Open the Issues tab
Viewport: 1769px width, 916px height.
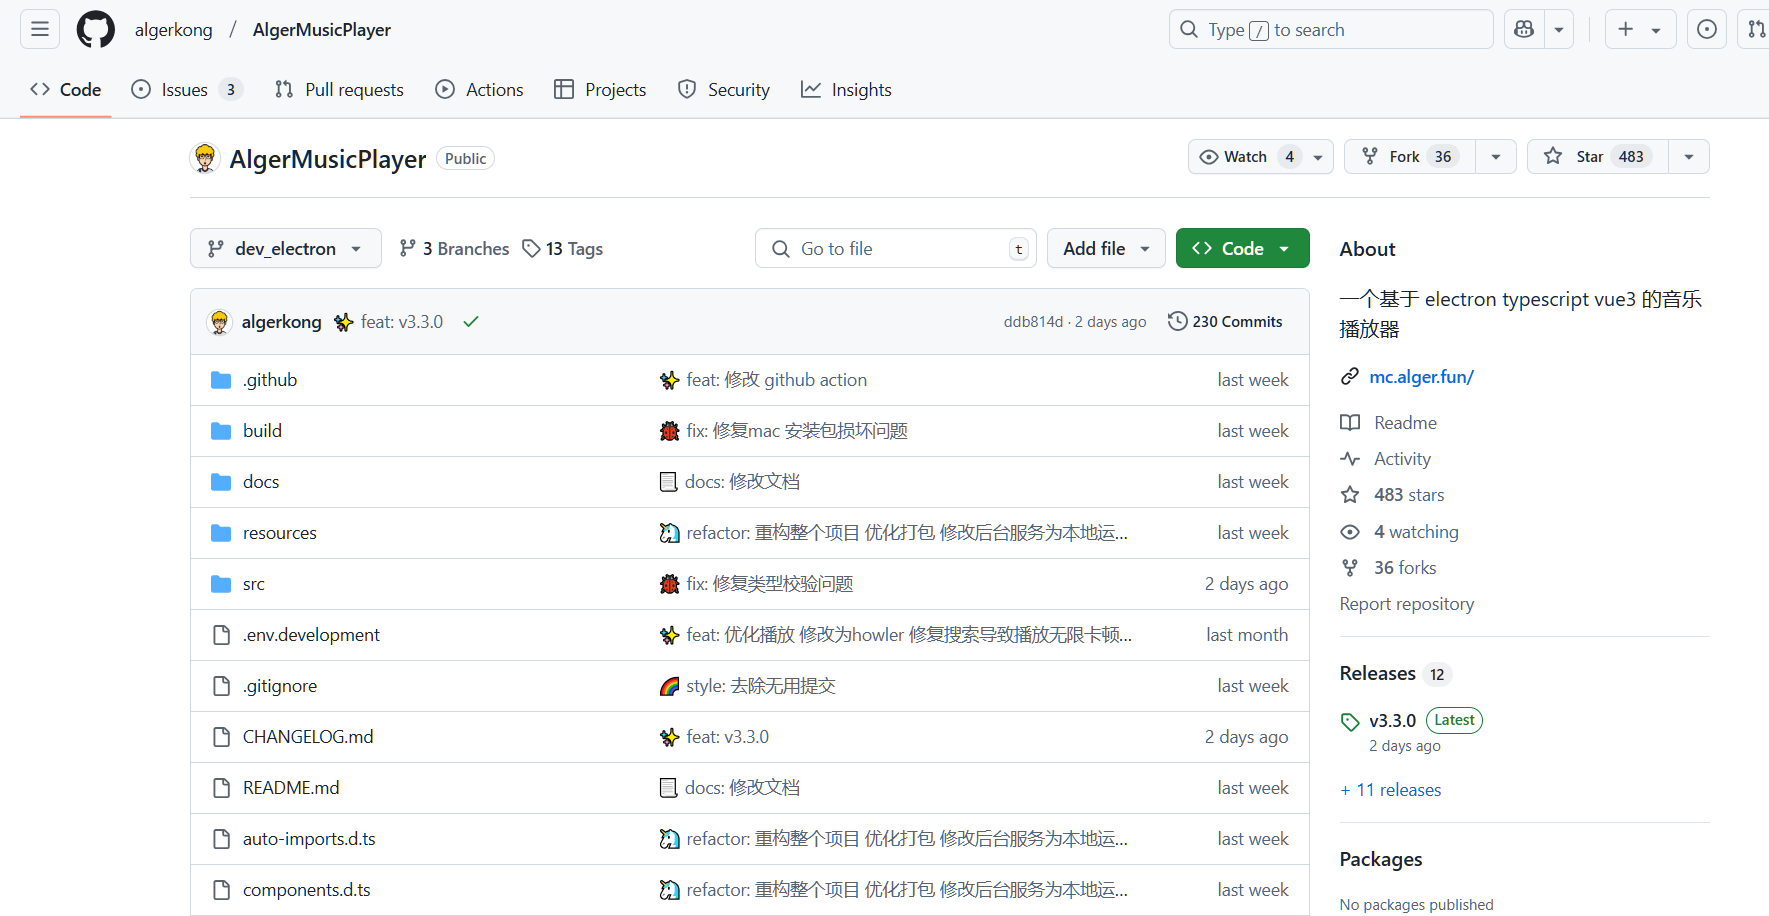click(x=186, y=90)
